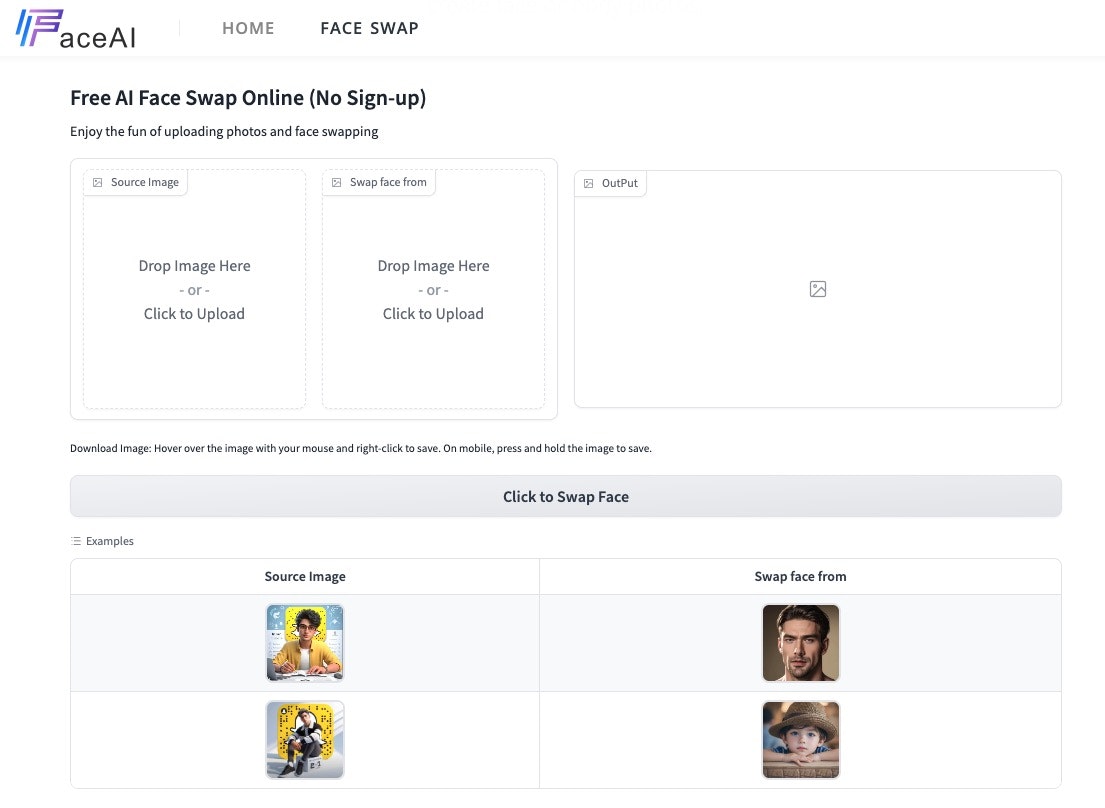Click the placeholder image icon in OutPut

click(818, 289)
